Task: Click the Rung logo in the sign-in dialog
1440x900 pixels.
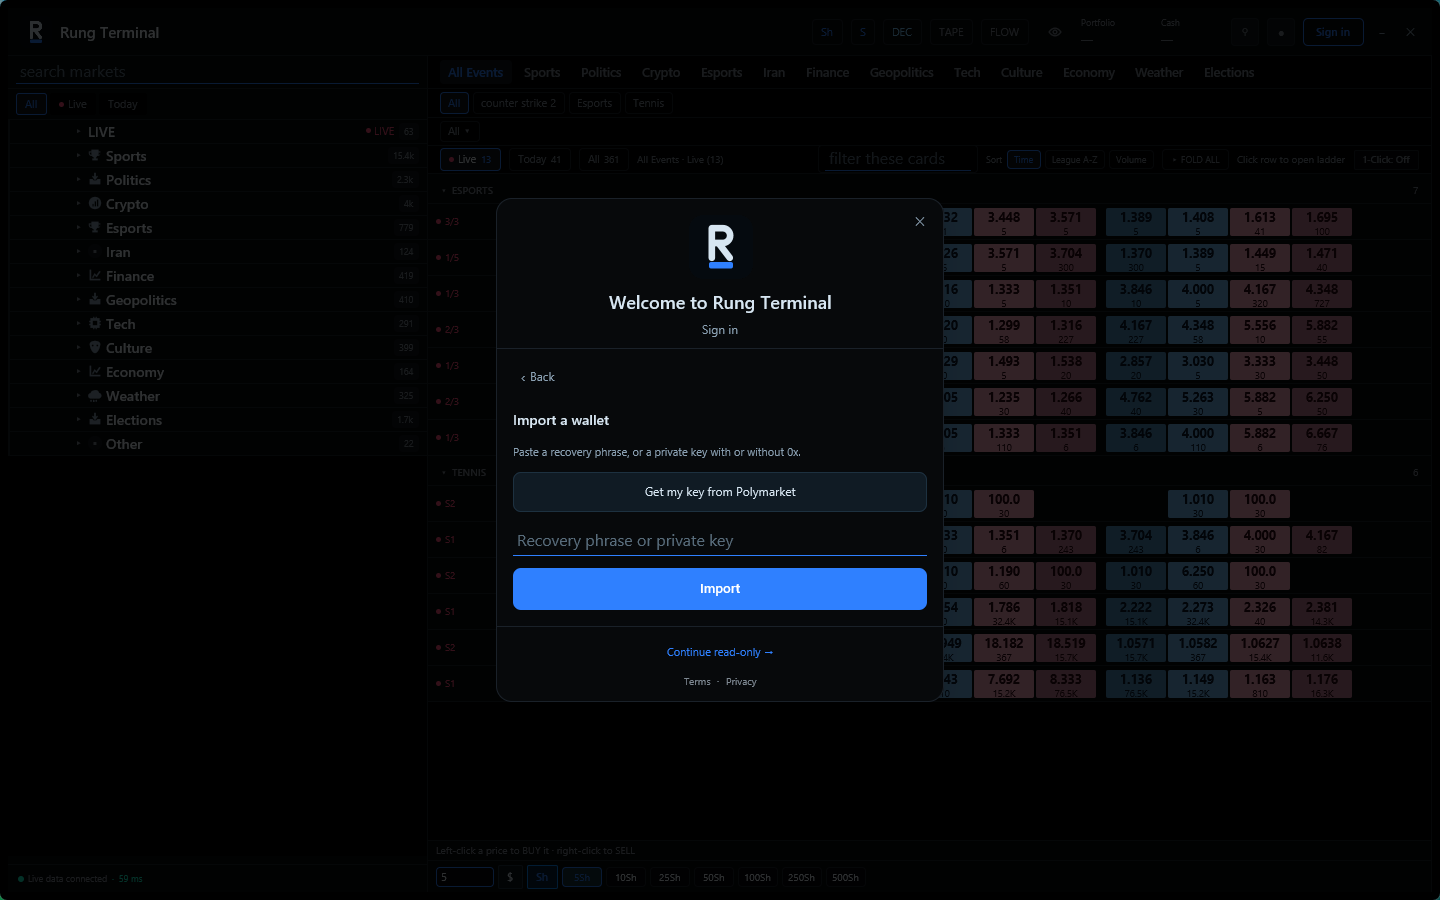Action: pos(721,247)
